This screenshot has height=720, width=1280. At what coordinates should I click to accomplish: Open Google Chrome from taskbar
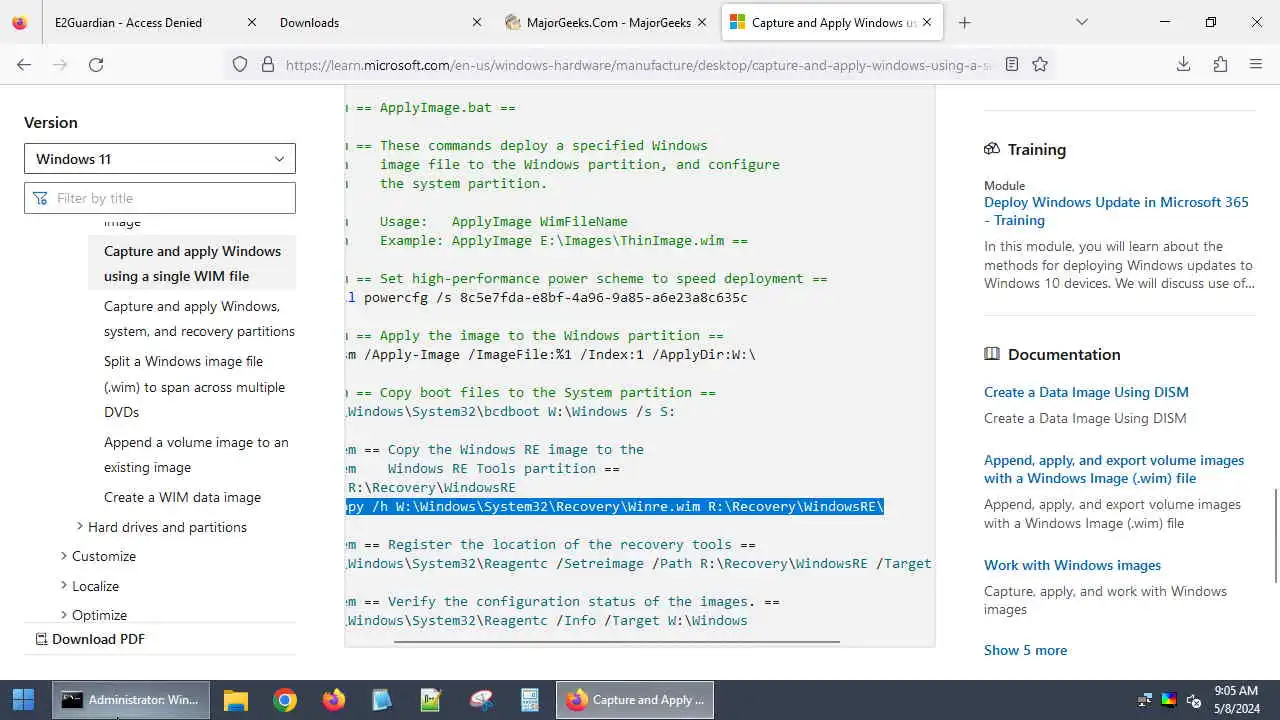(285, 700)
